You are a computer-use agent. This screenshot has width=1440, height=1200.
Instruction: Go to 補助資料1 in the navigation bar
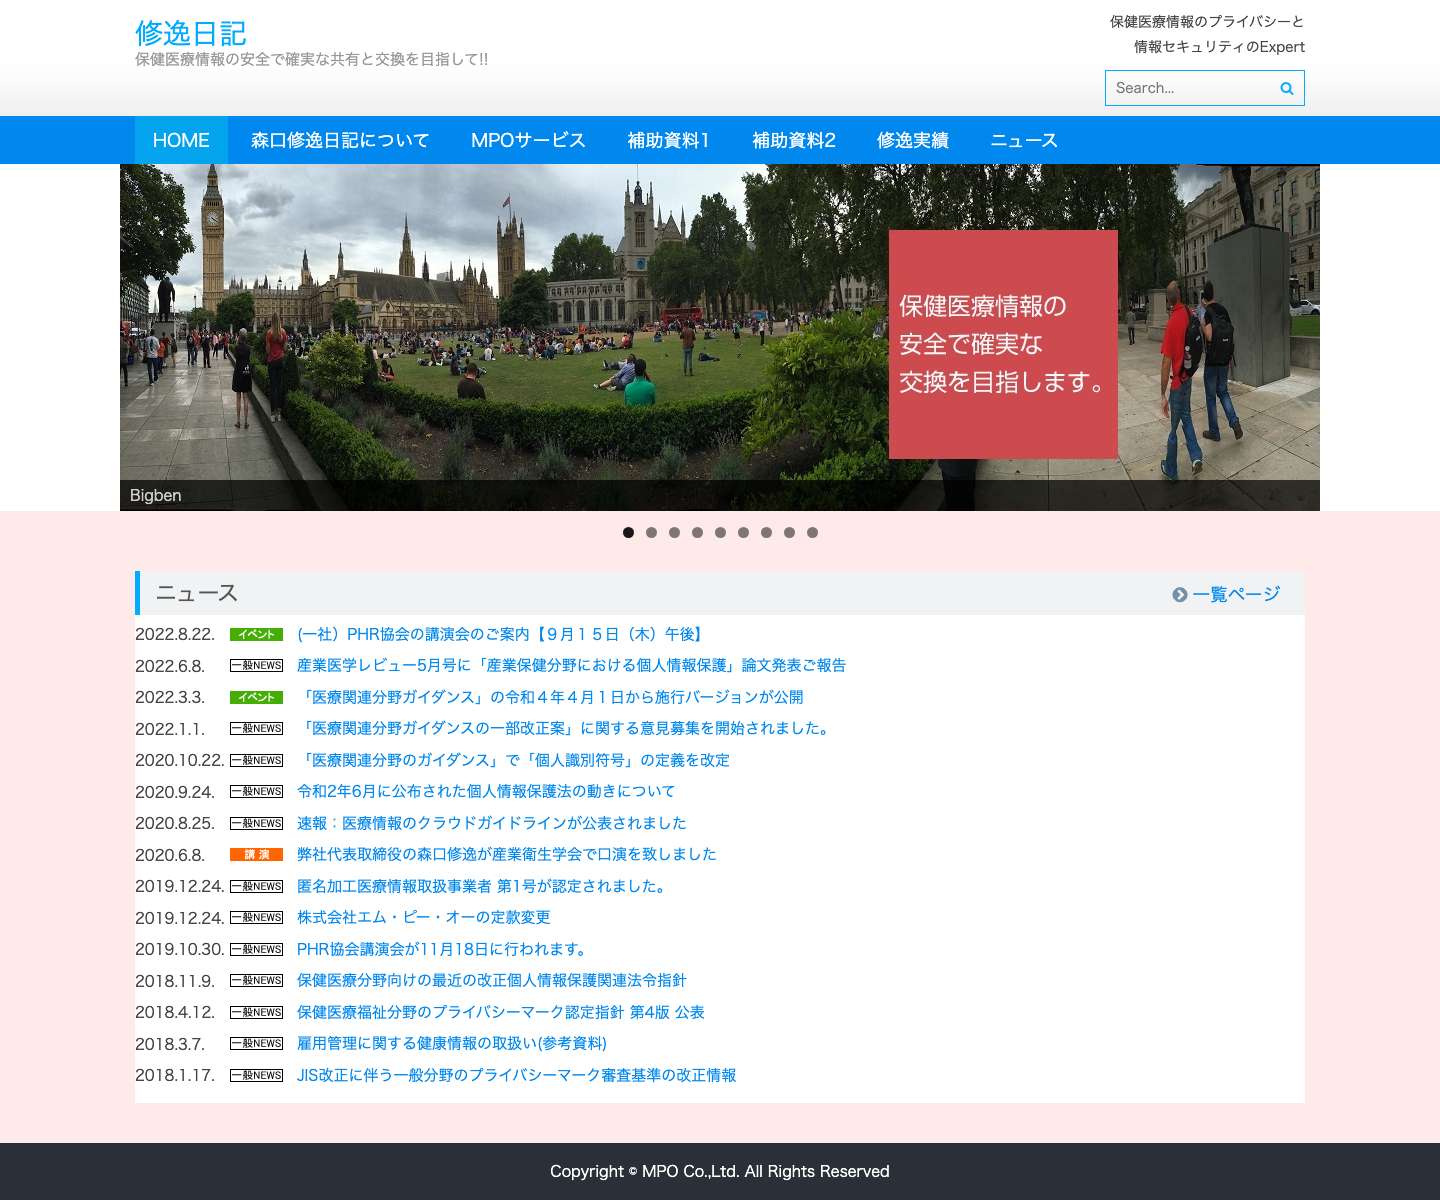[669, 140]
